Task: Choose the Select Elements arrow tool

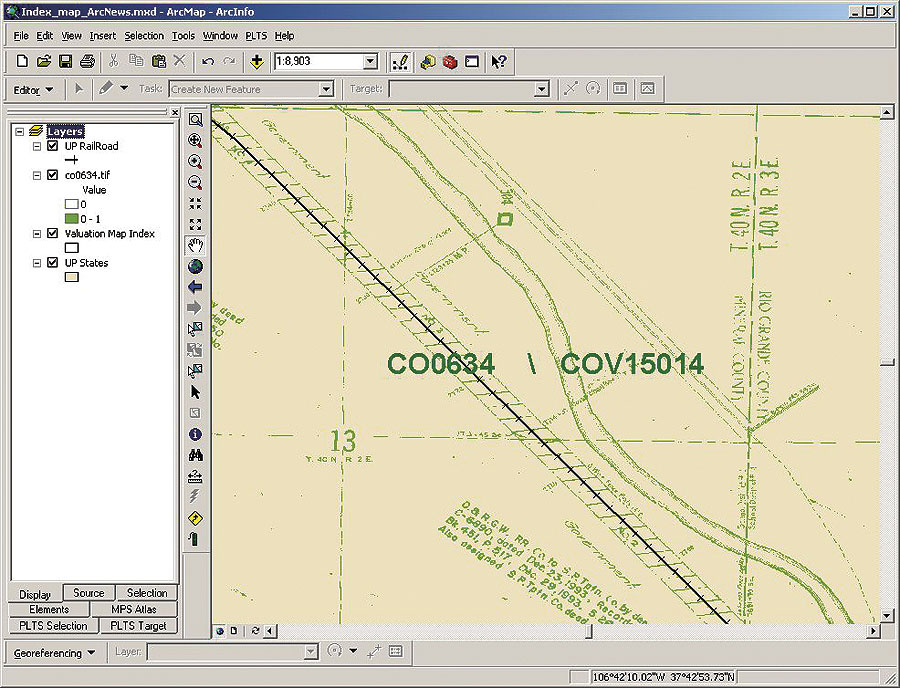Action: coord(195,392)
